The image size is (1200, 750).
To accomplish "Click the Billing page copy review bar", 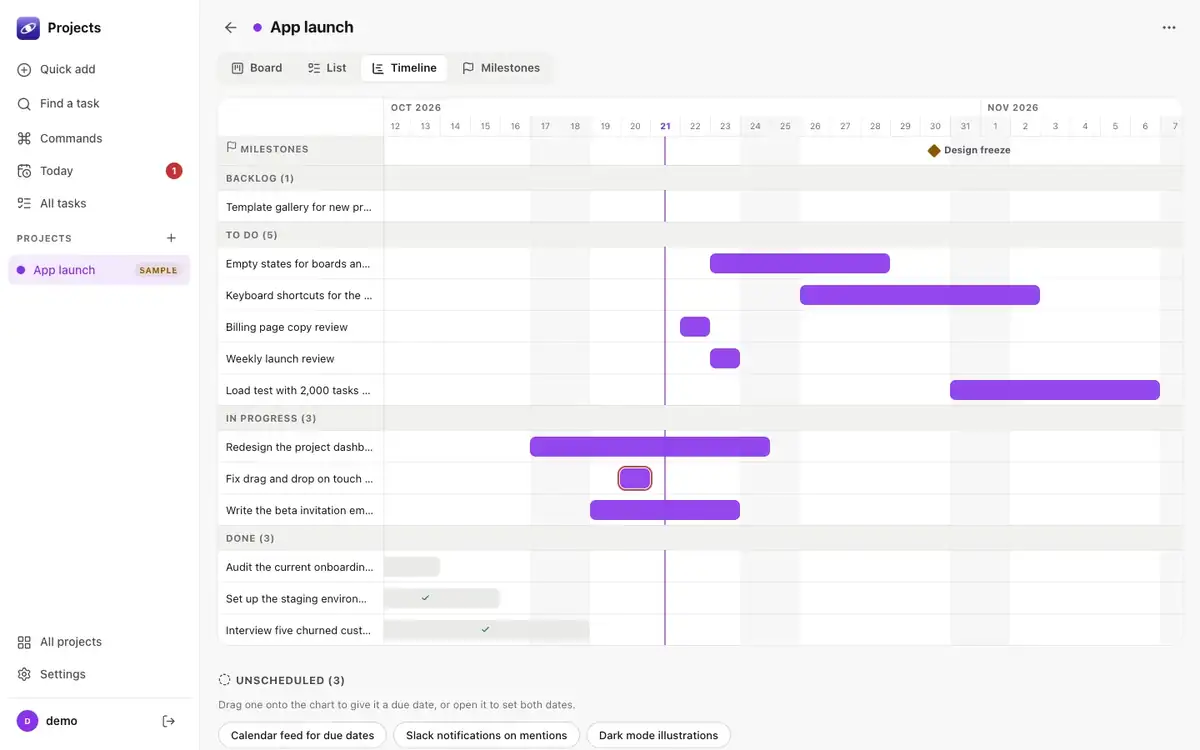I will 695,327.
